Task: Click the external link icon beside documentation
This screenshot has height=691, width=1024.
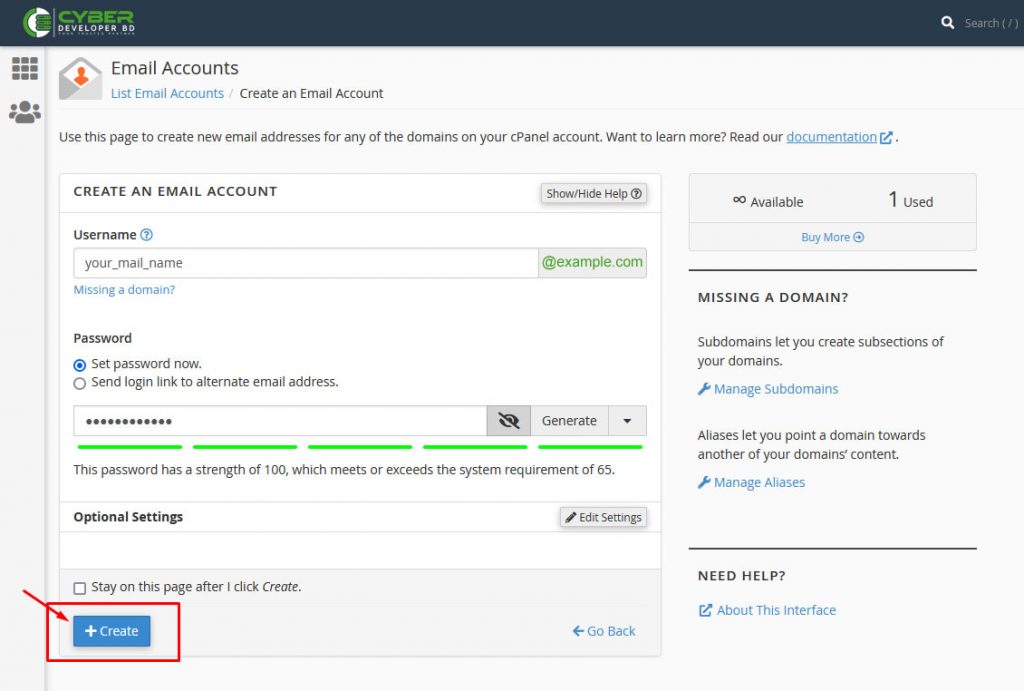Action: point(886,137)
